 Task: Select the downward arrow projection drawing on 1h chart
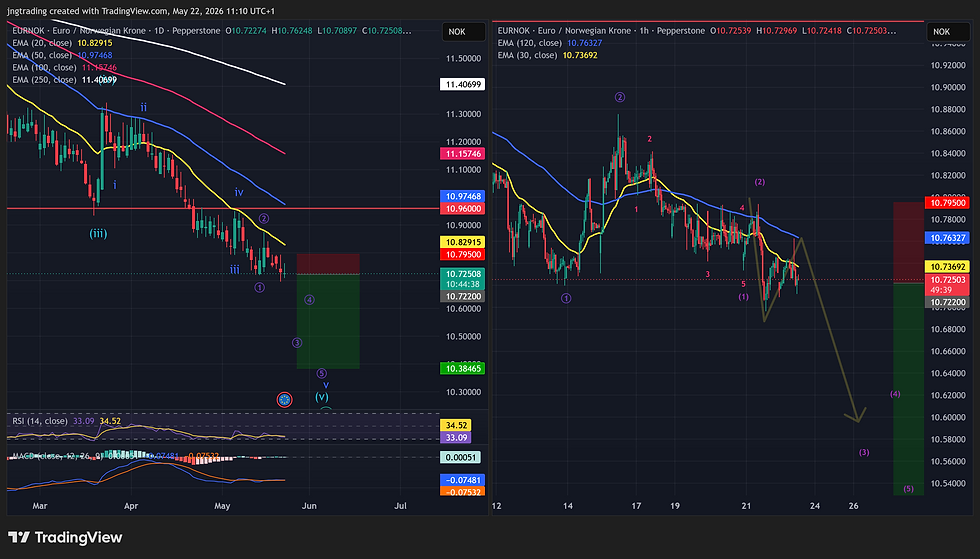point(832,330)
